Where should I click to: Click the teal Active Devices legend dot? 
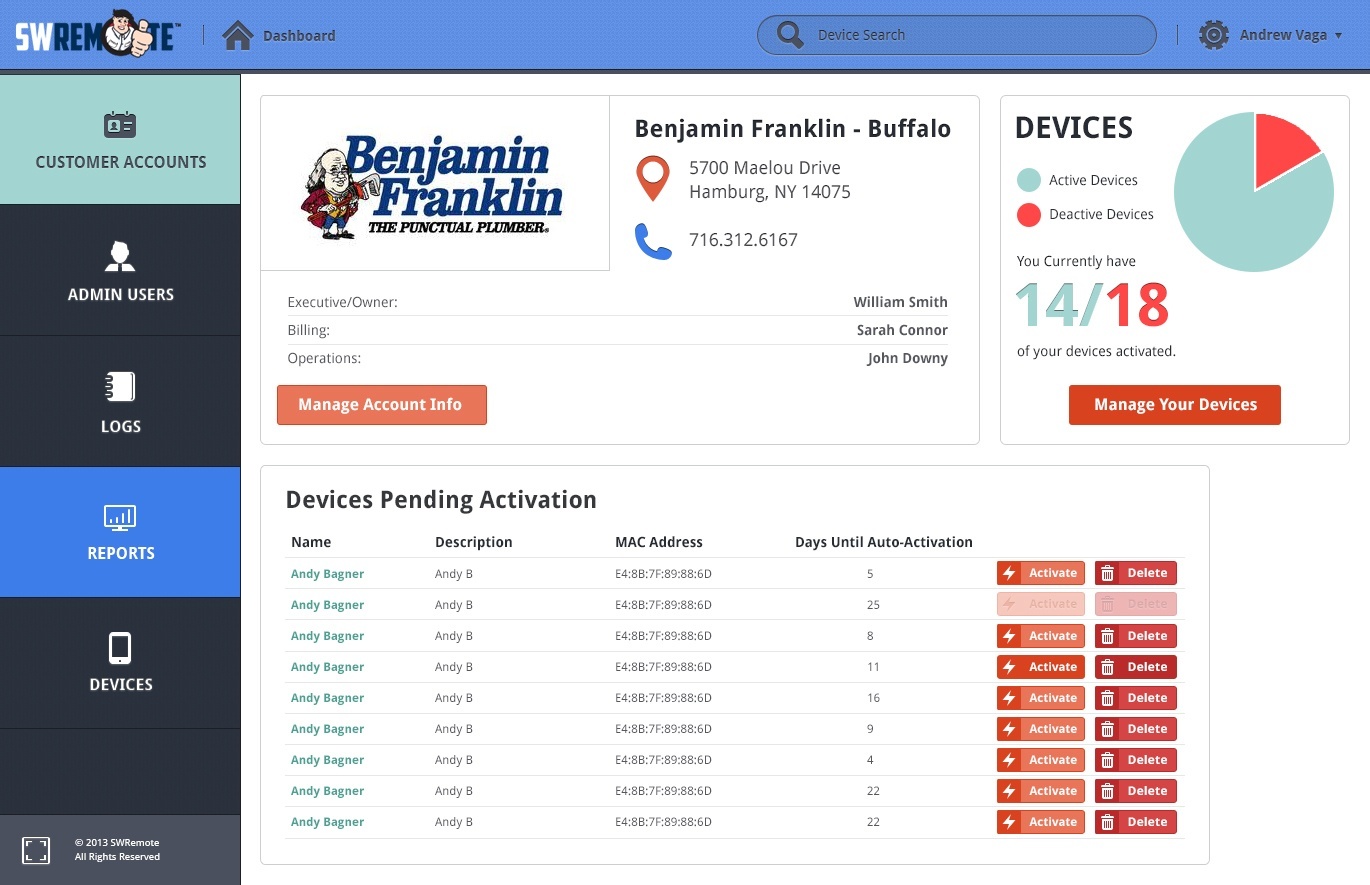point(1029,180)
